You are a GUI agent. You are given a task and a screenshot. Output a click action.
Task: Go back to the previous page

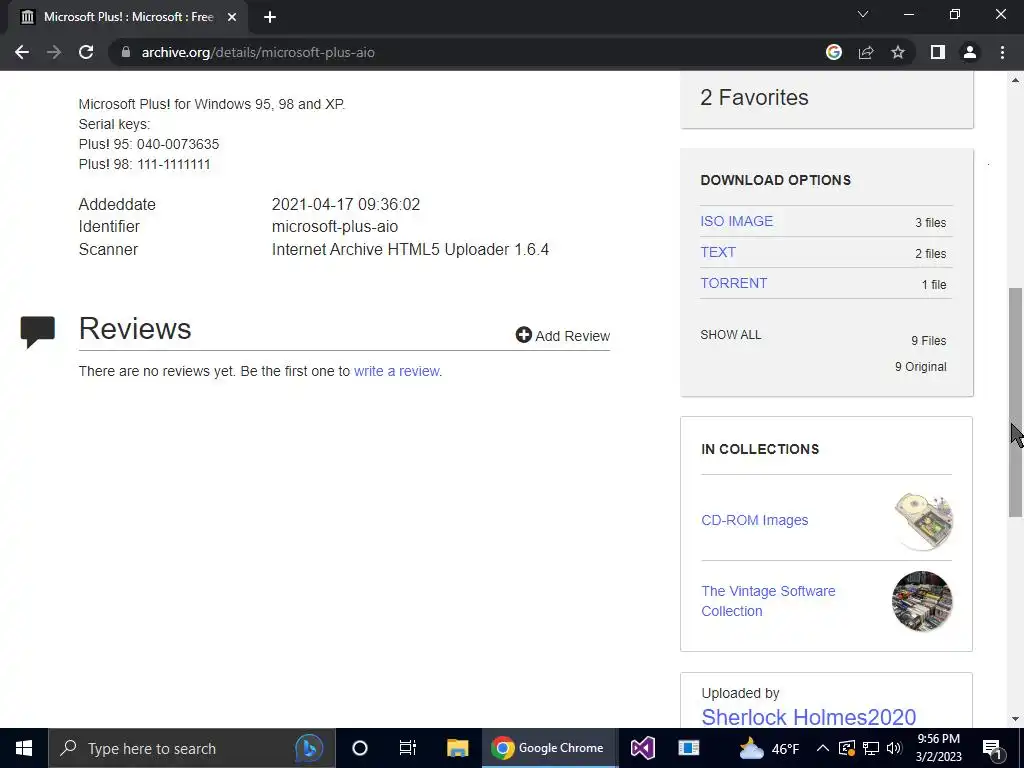tap(22, 52)
